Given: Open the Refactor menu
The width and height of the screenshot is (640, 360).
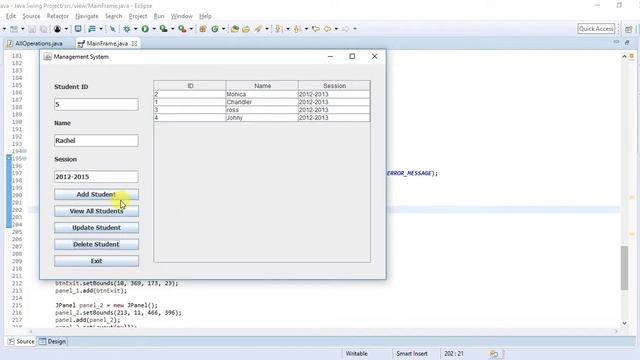Looking at the screenshot, I should (58, 16).
